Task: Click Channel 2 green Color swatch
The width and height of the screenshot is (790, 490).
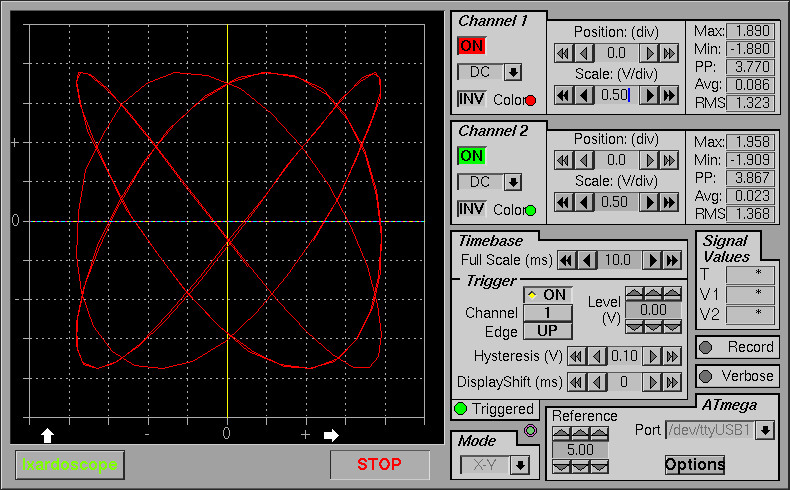Action: click(530, 210)
